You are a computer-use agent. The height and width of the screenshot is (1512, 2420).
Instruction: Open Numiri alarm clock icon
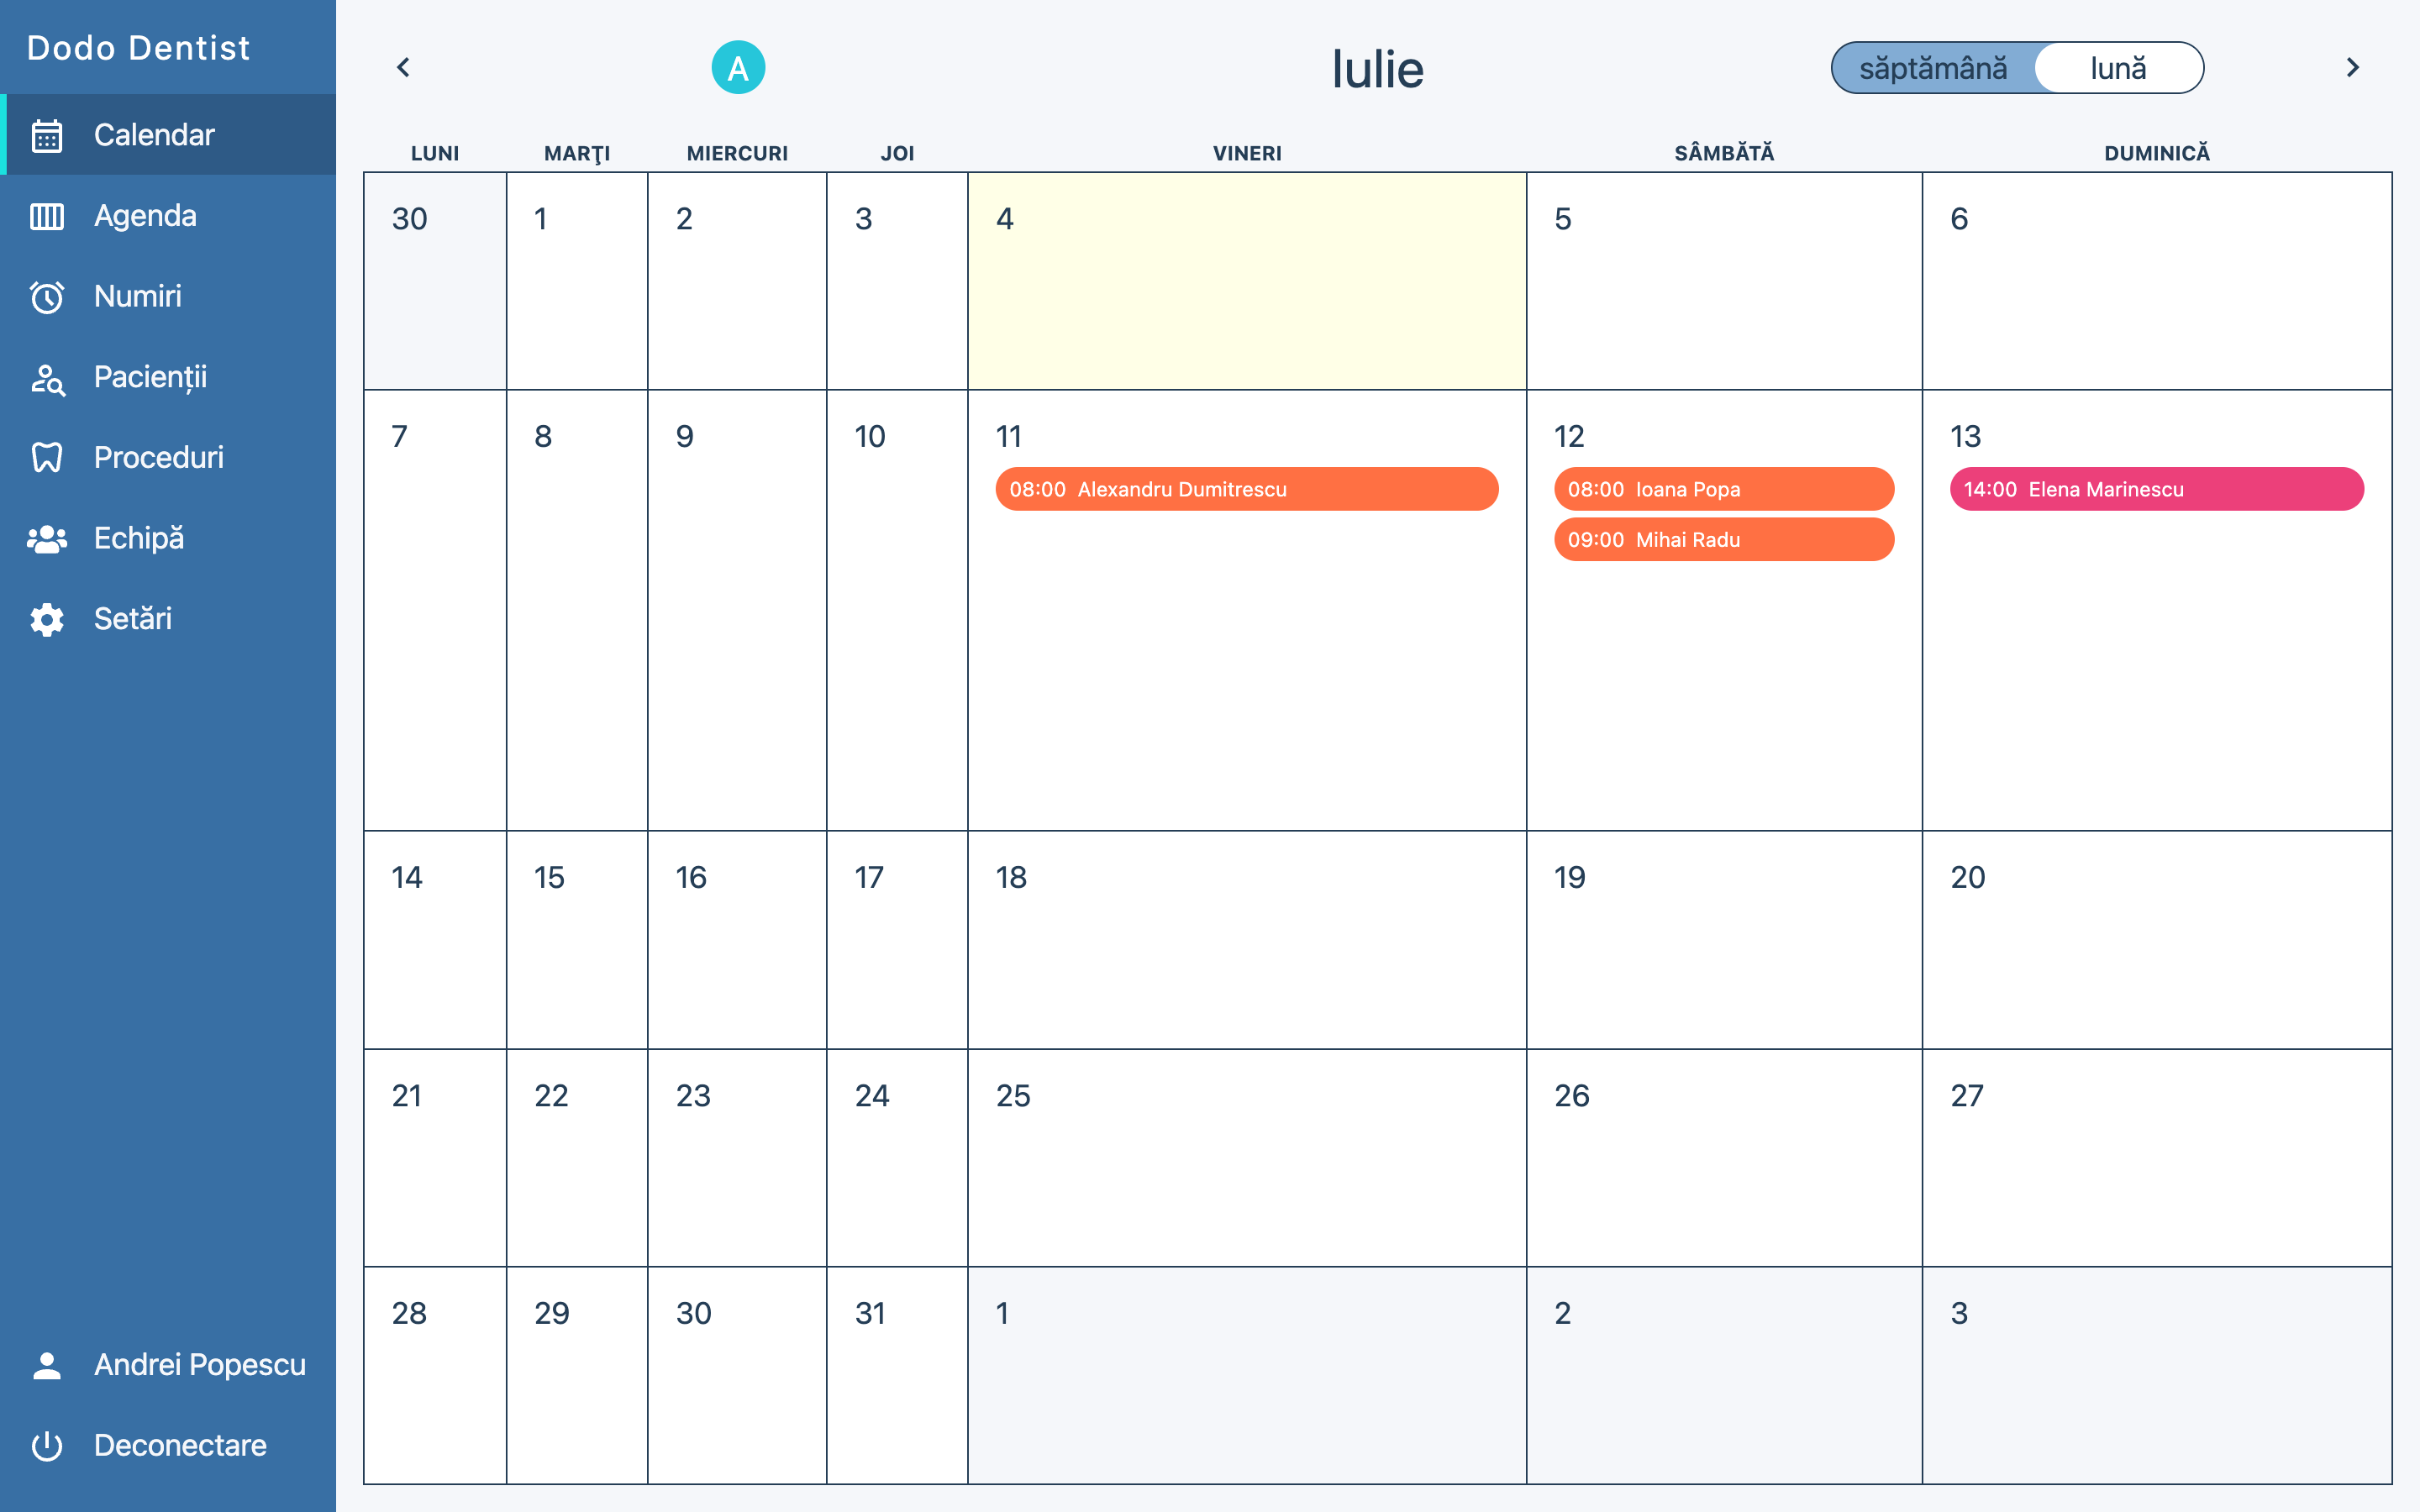click(47, 297)
